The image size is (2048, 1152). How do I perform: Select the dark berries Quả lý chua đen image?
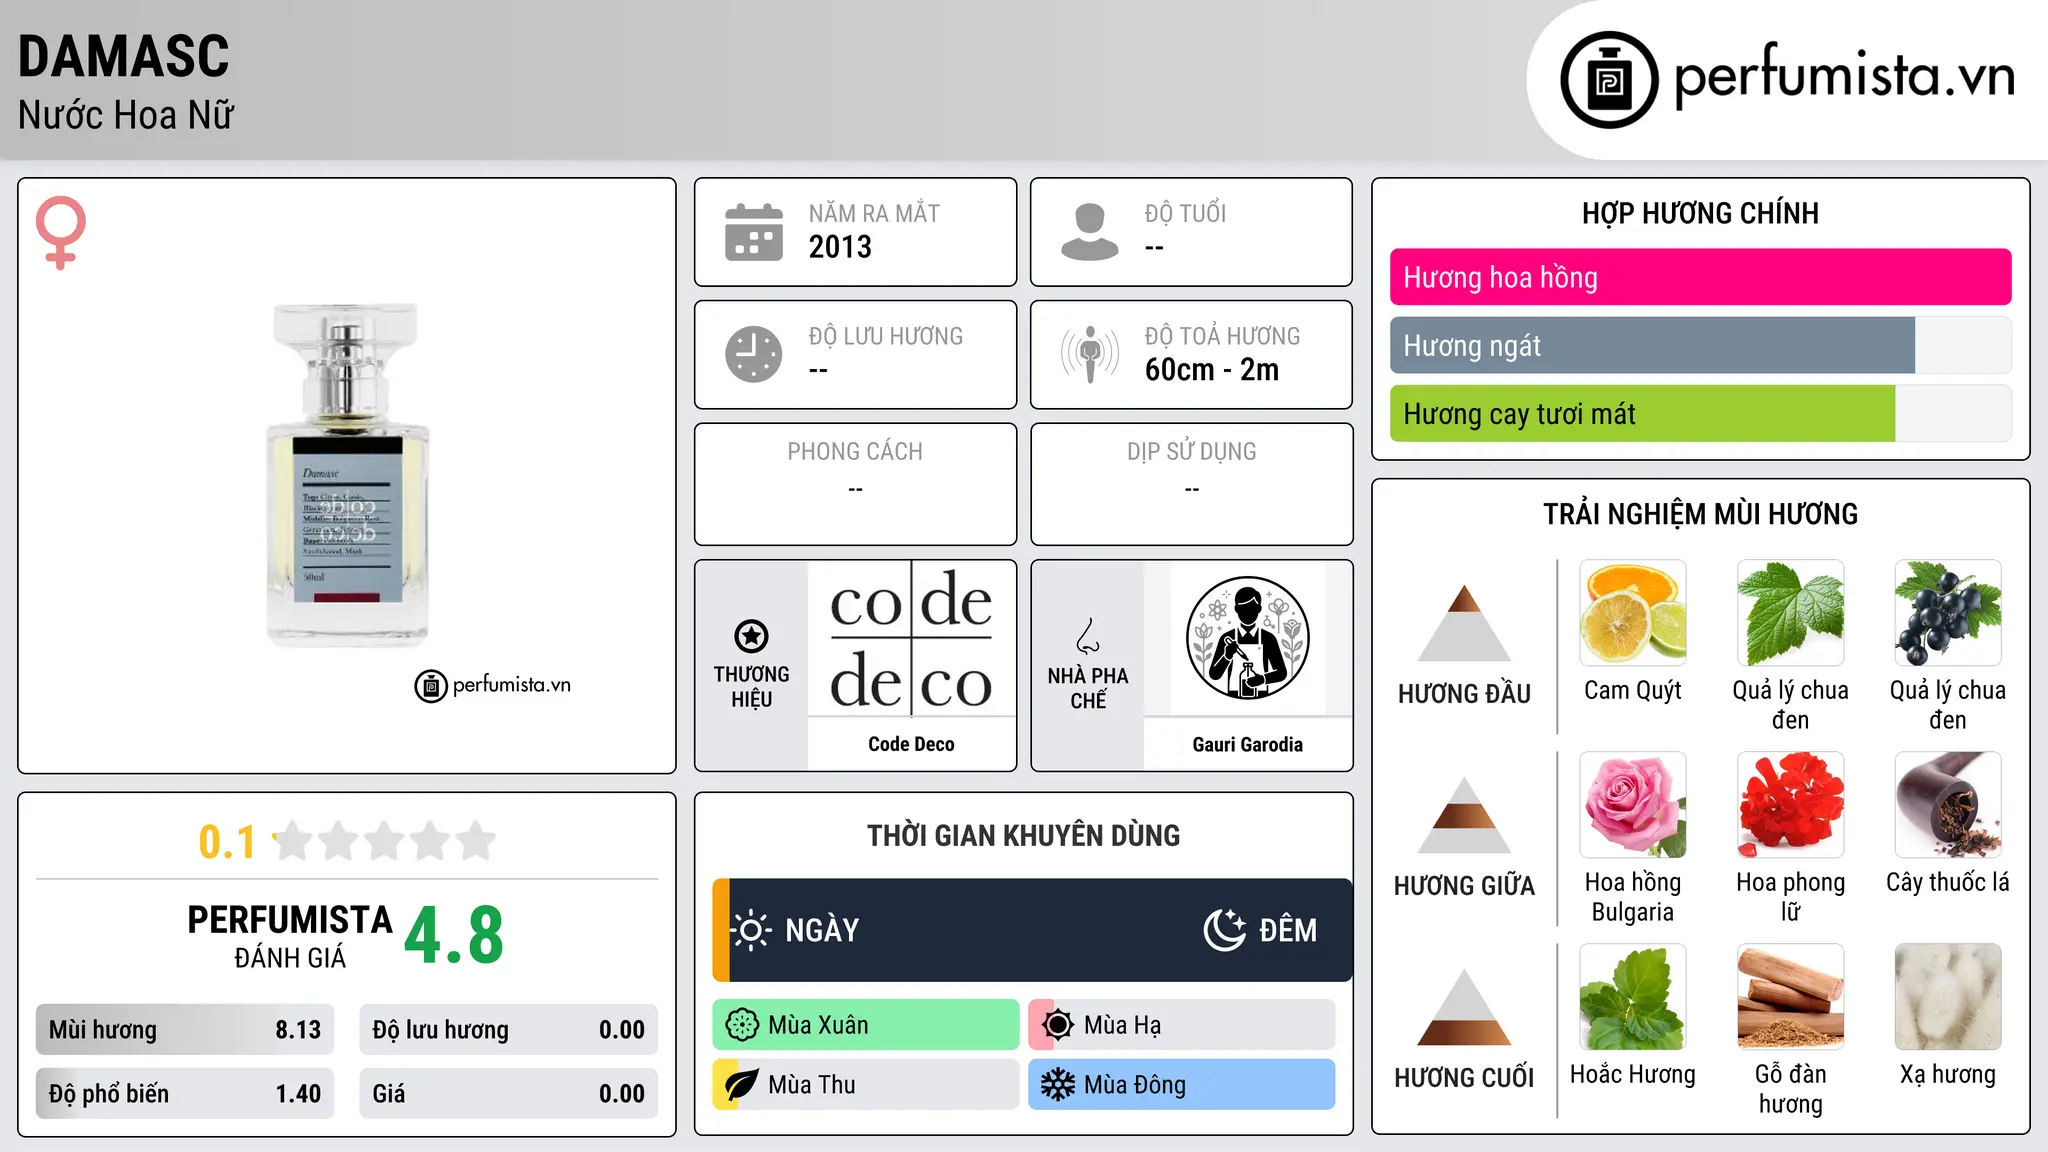pyautogui.click(x=1948, y=613)
